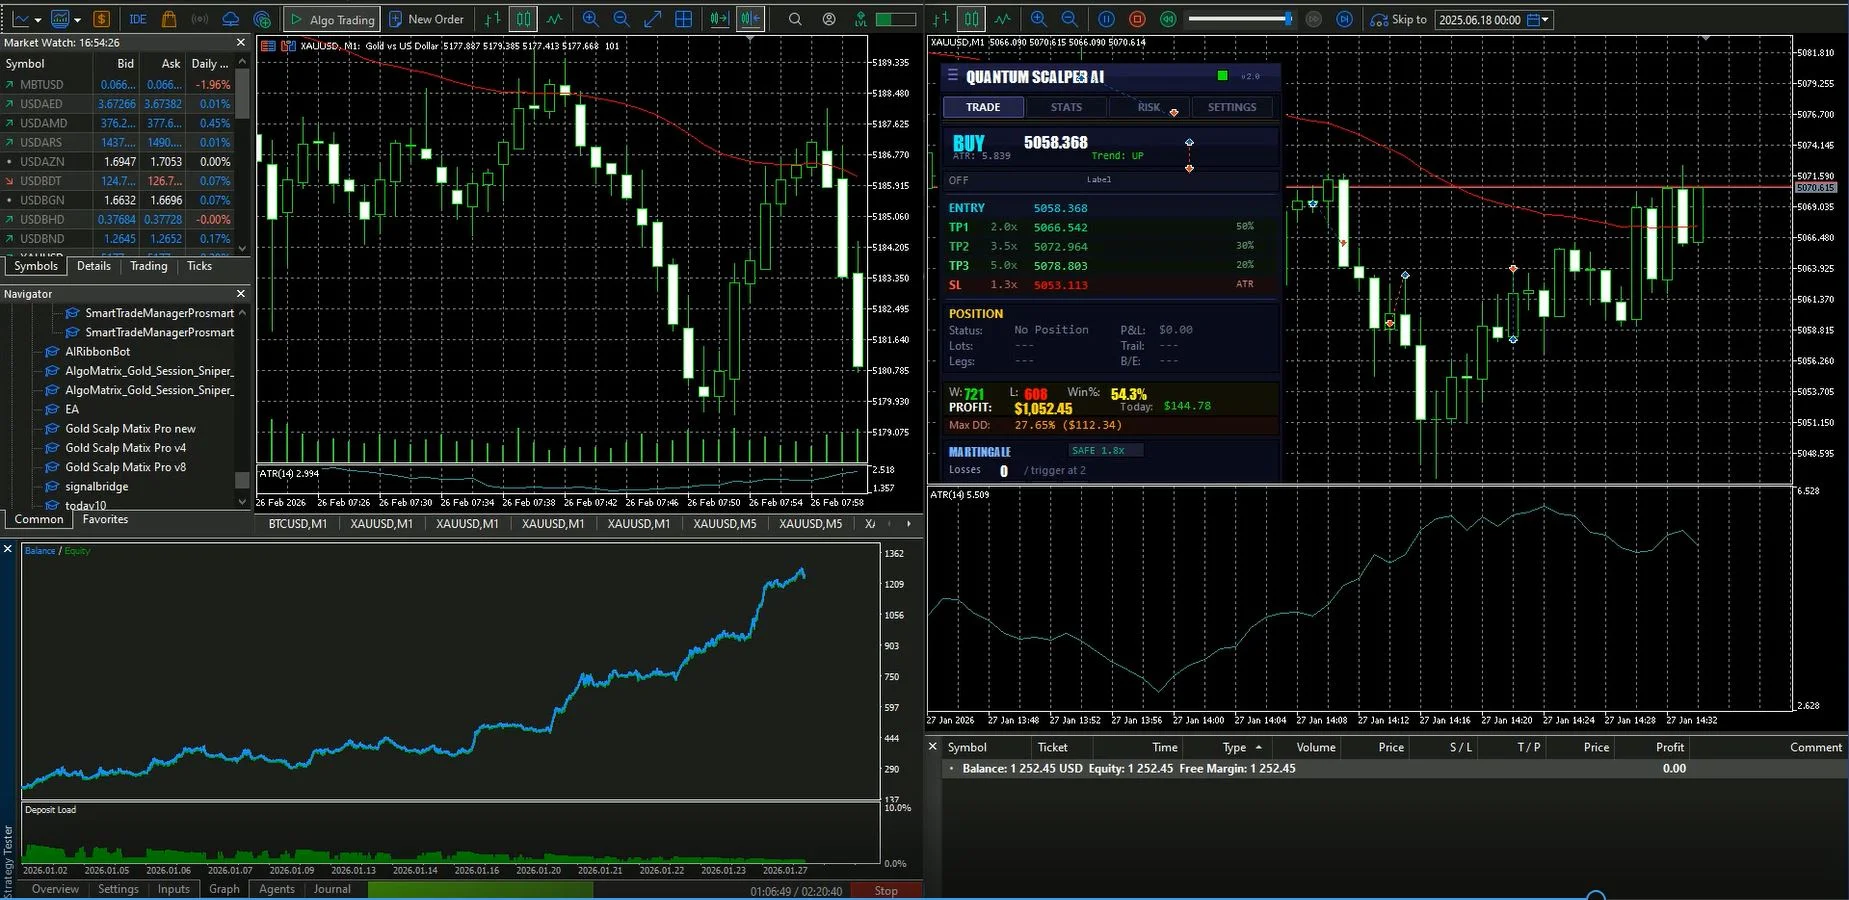The image size is (1849, 900).
Task: Select the candlestick chart display icon
Action: 523,18
